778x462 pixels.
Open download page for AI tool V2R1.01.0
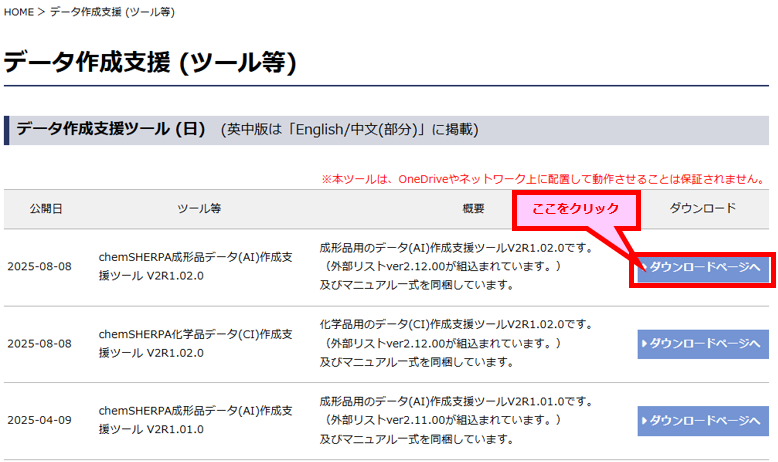click(x=703, y=421)
